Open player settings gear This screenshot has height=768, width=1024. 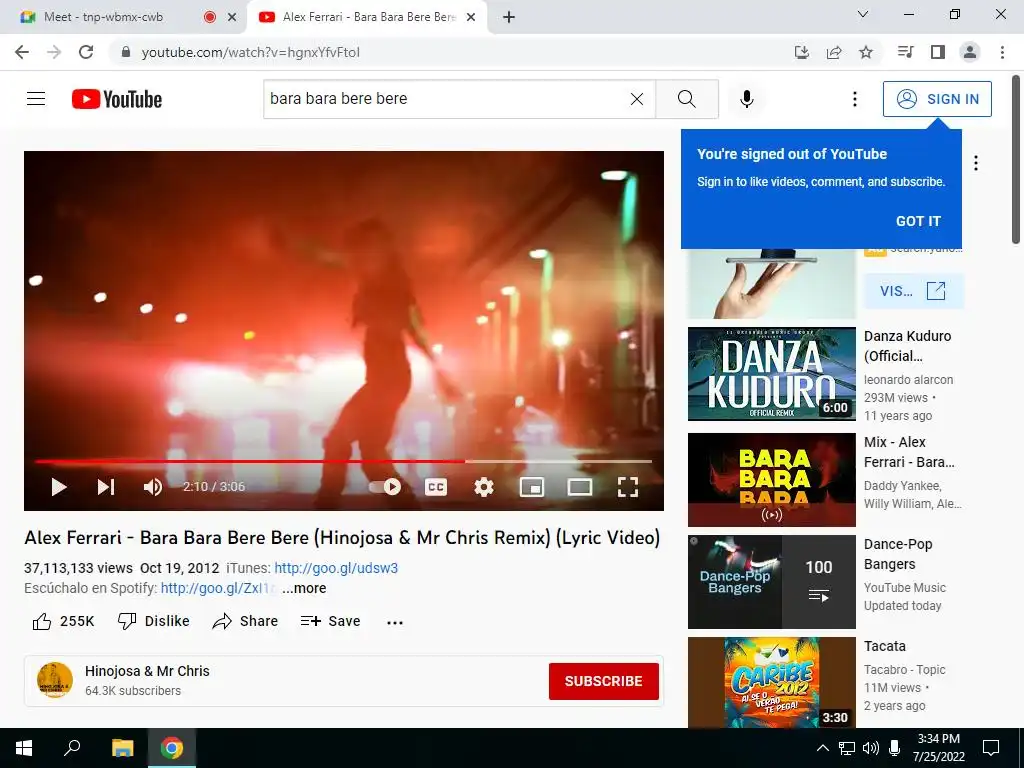pos(483,487)
